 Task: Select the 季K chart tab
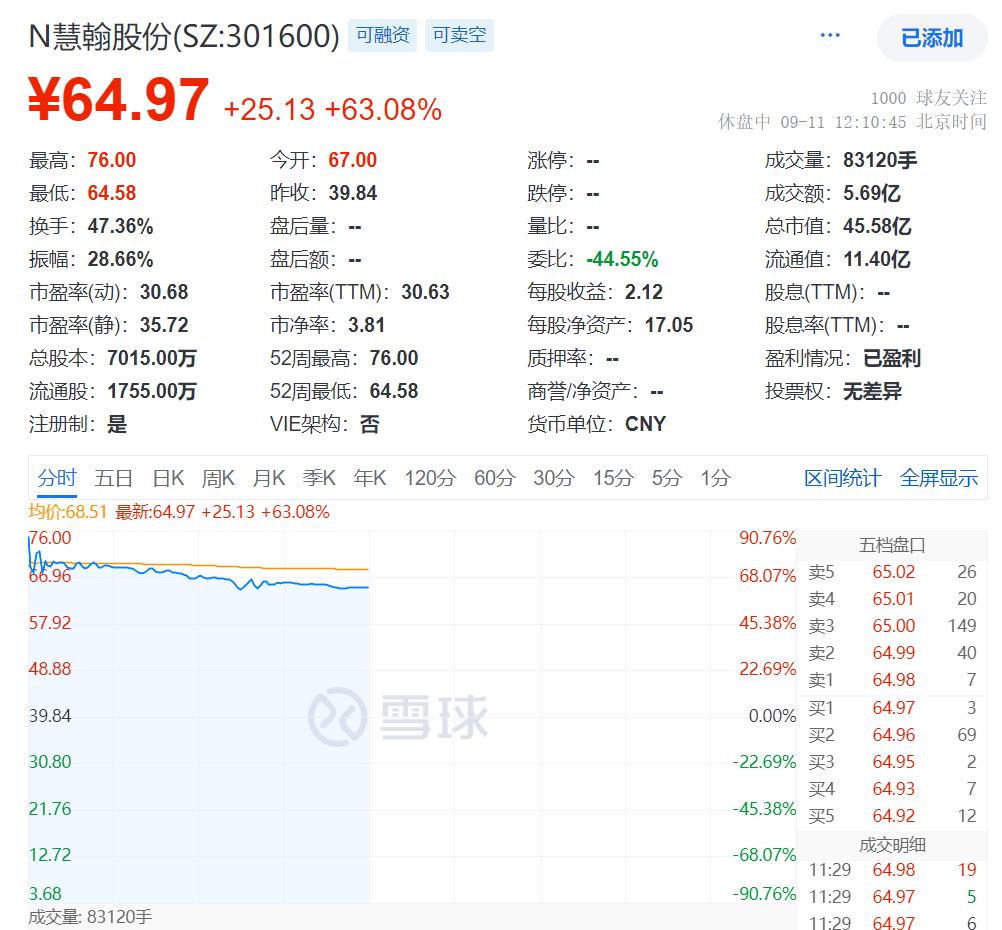320,478
